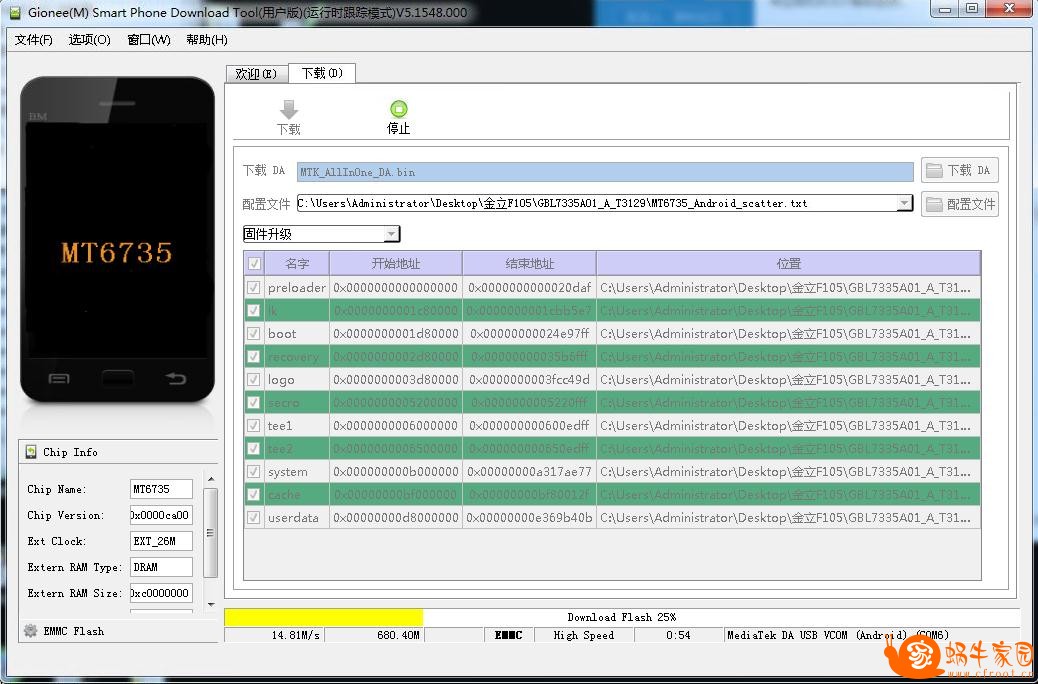The height and width of the screenshot is (684, 1038).
Task: Toggle the userdata row checkbox
Action: [254, 517]
